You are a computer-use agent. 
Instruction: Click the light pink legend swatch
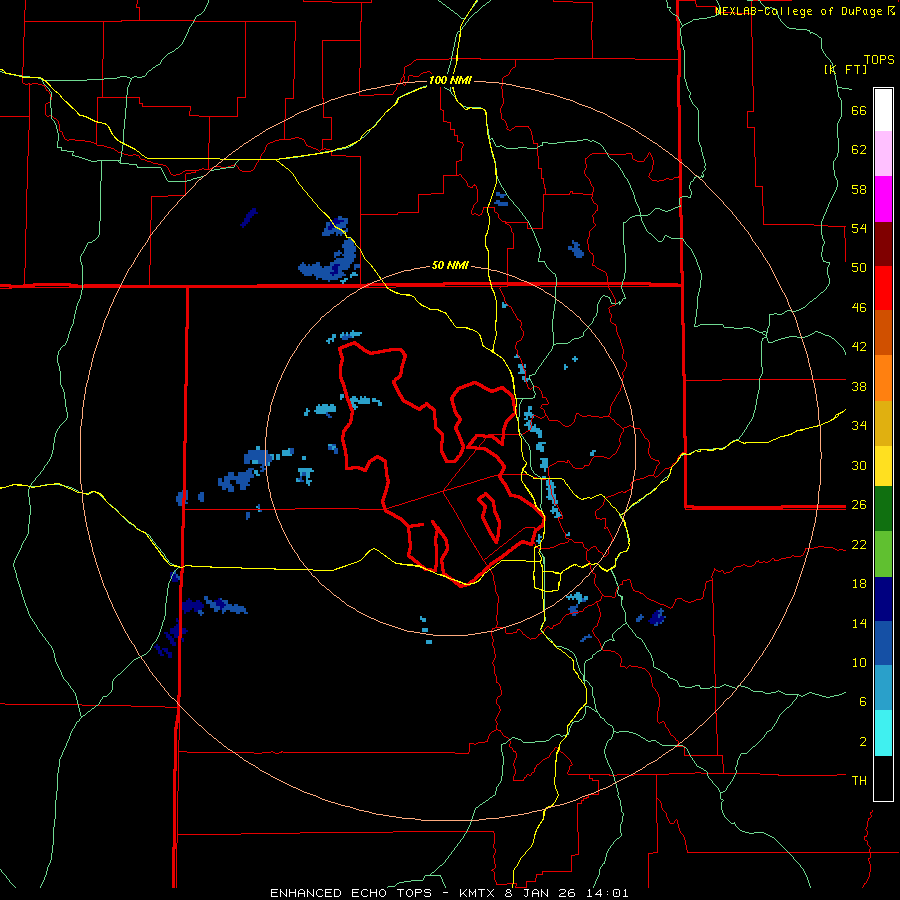click(883, 154)
